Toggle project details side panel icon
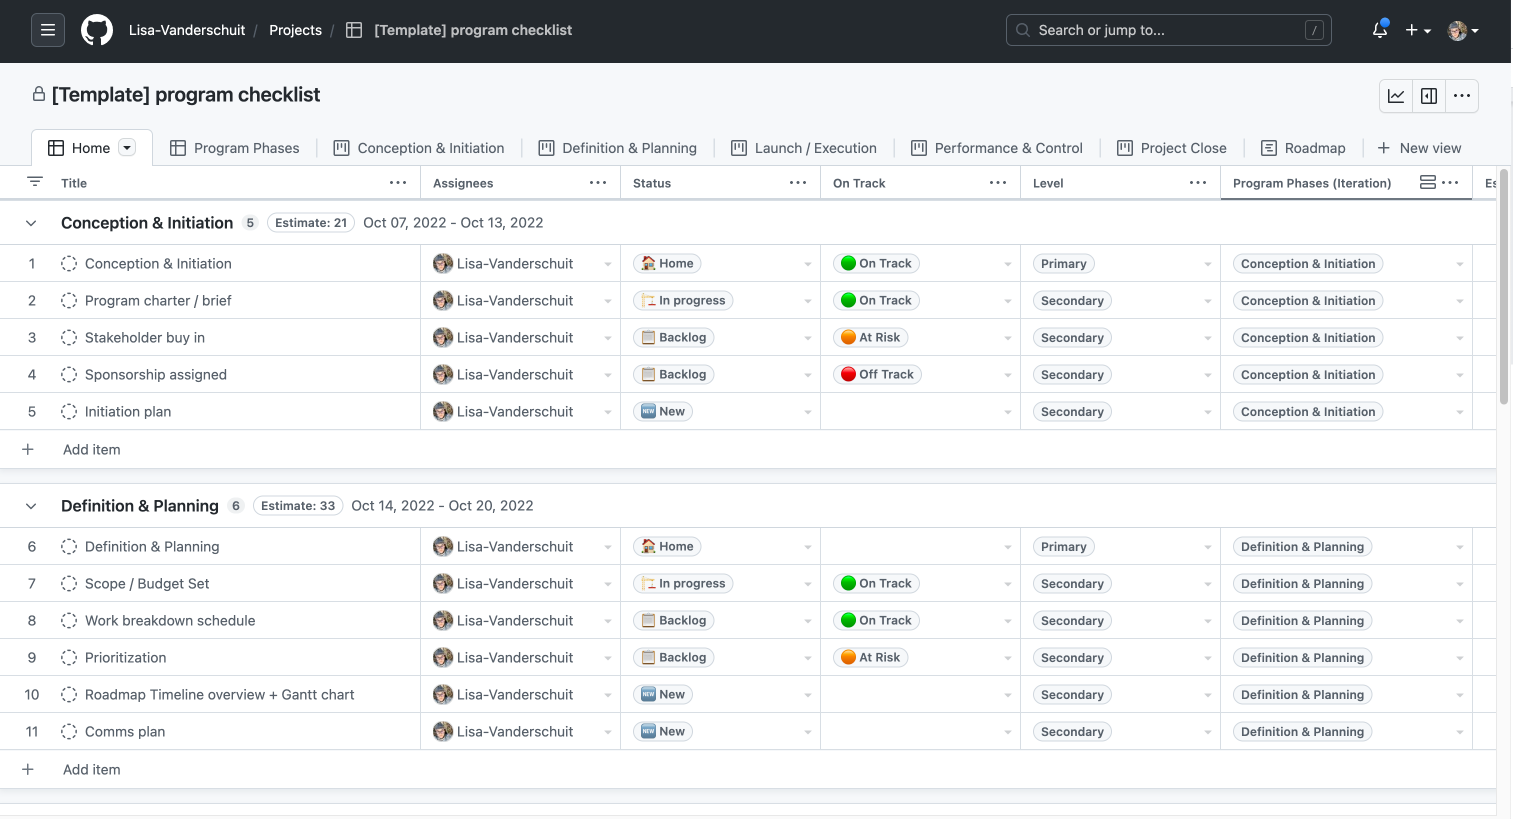Screen dimensions: 1513x819 [1429, 96]
